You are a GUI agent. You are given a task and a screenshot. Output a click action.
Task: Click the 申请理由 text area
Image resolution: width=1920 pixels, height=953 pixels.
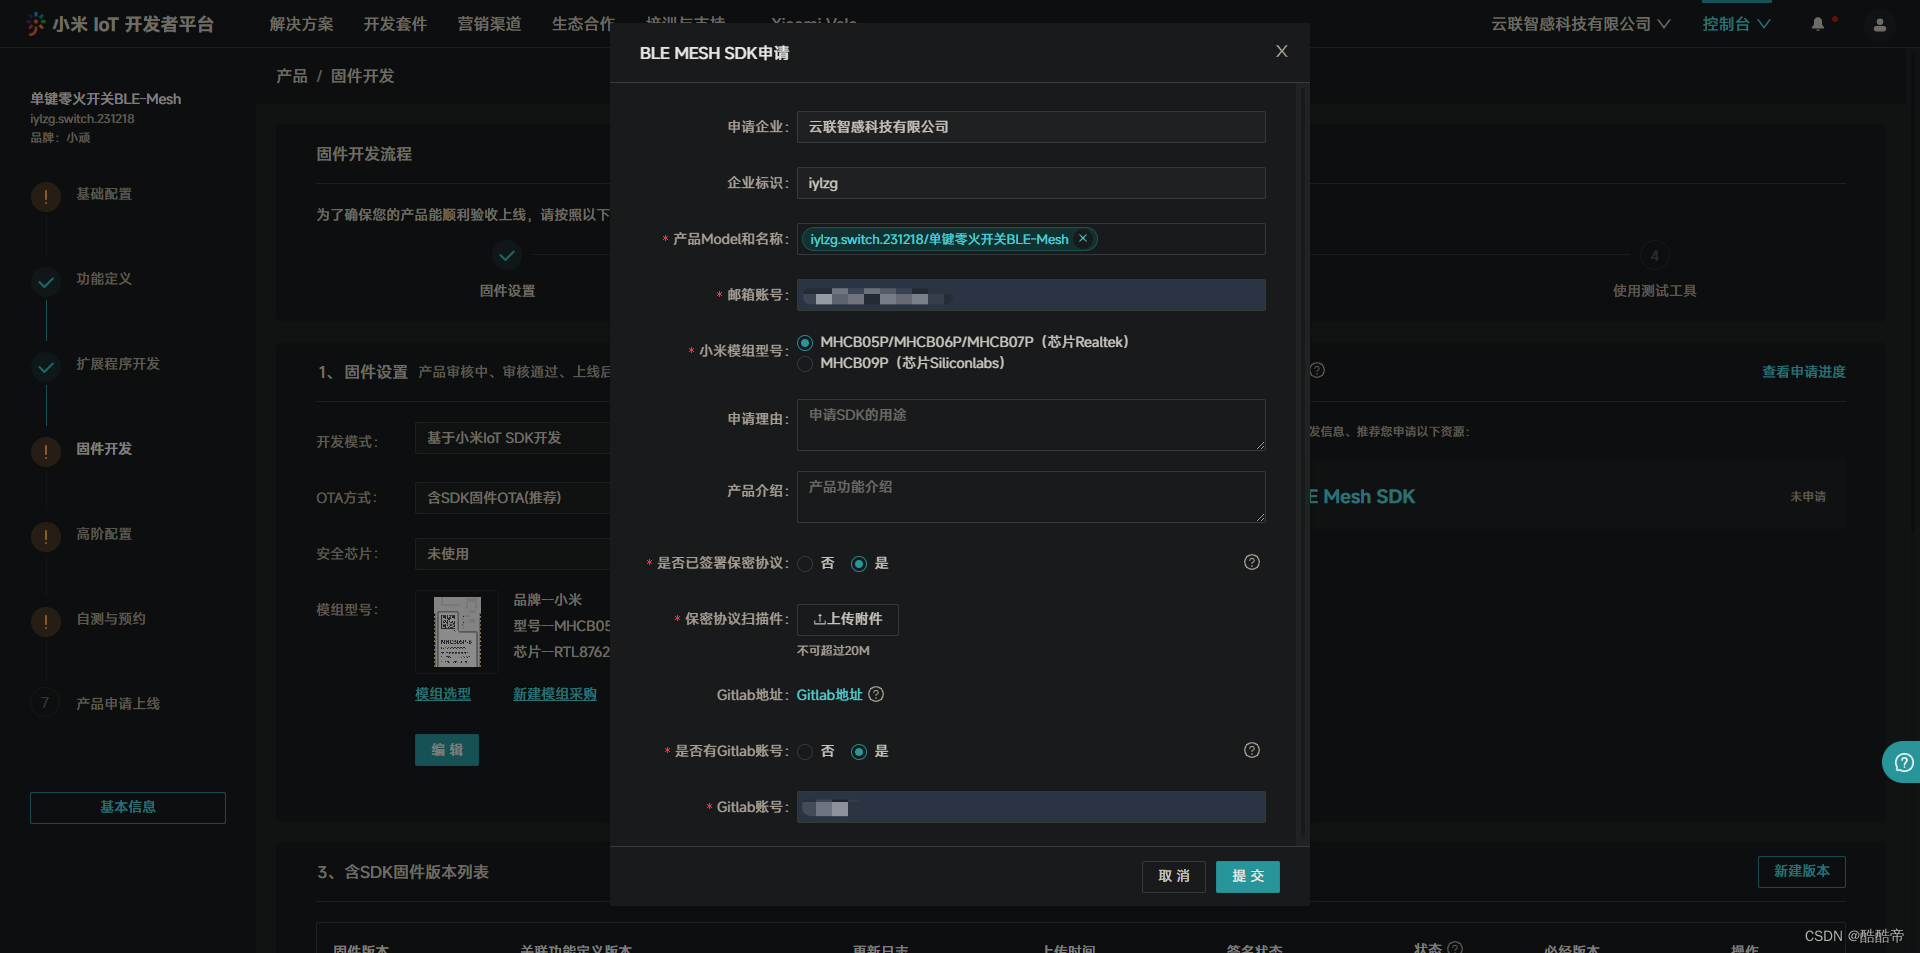coord(1031,425)
